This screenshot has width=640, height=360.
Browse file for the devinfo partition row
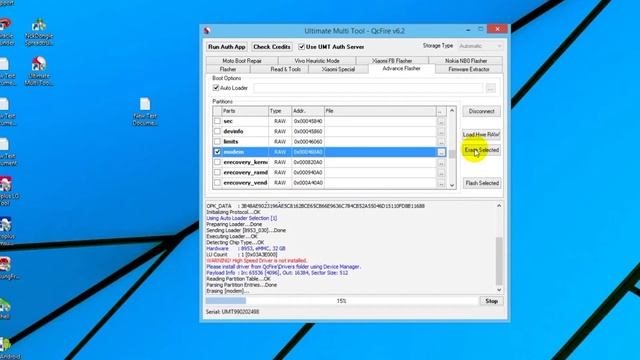click(x=441, y=132)
